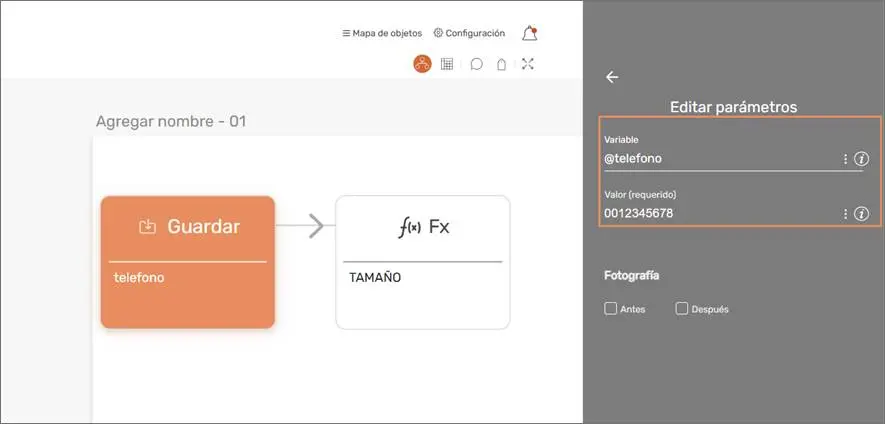The width and height of the screenshot is (885, 424).
Task: Open the three-dot options for Variable
Action: coord(845,159)
